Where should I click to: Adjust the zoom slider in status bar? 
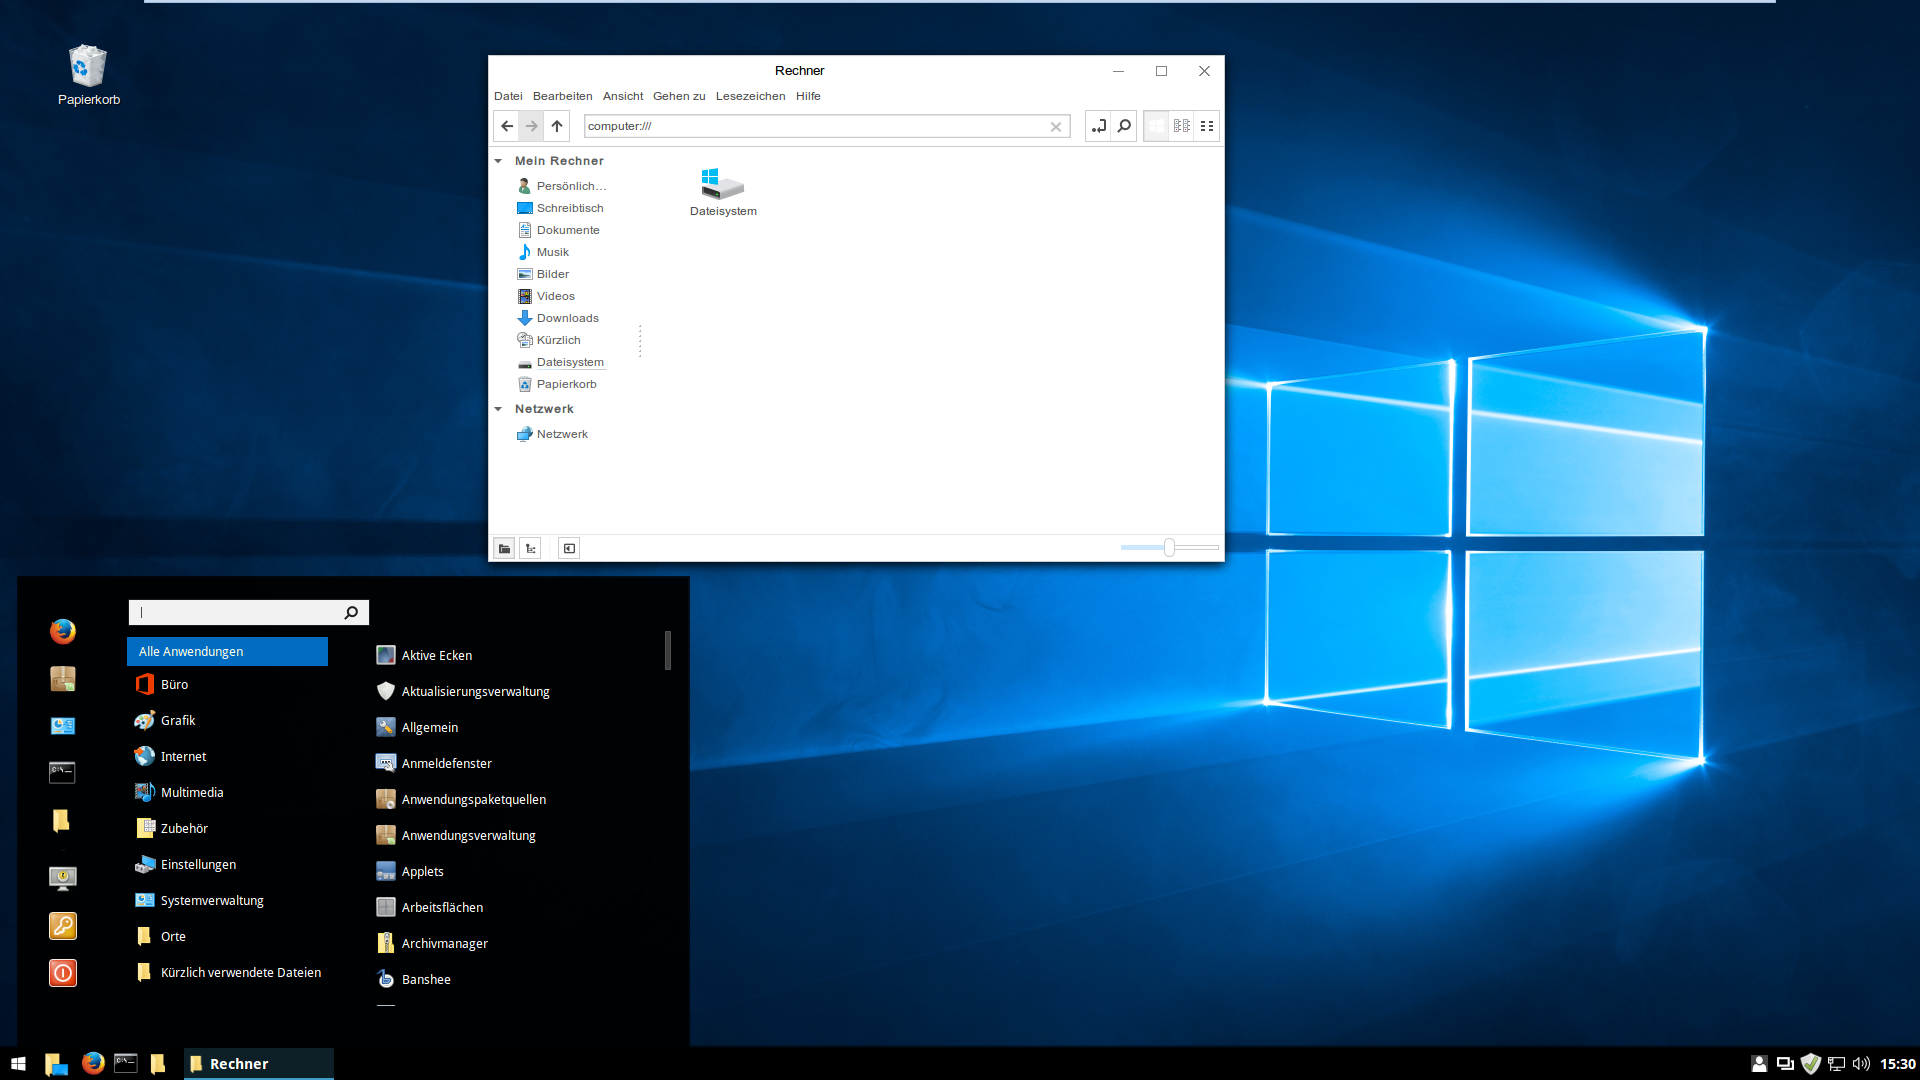1168,548
